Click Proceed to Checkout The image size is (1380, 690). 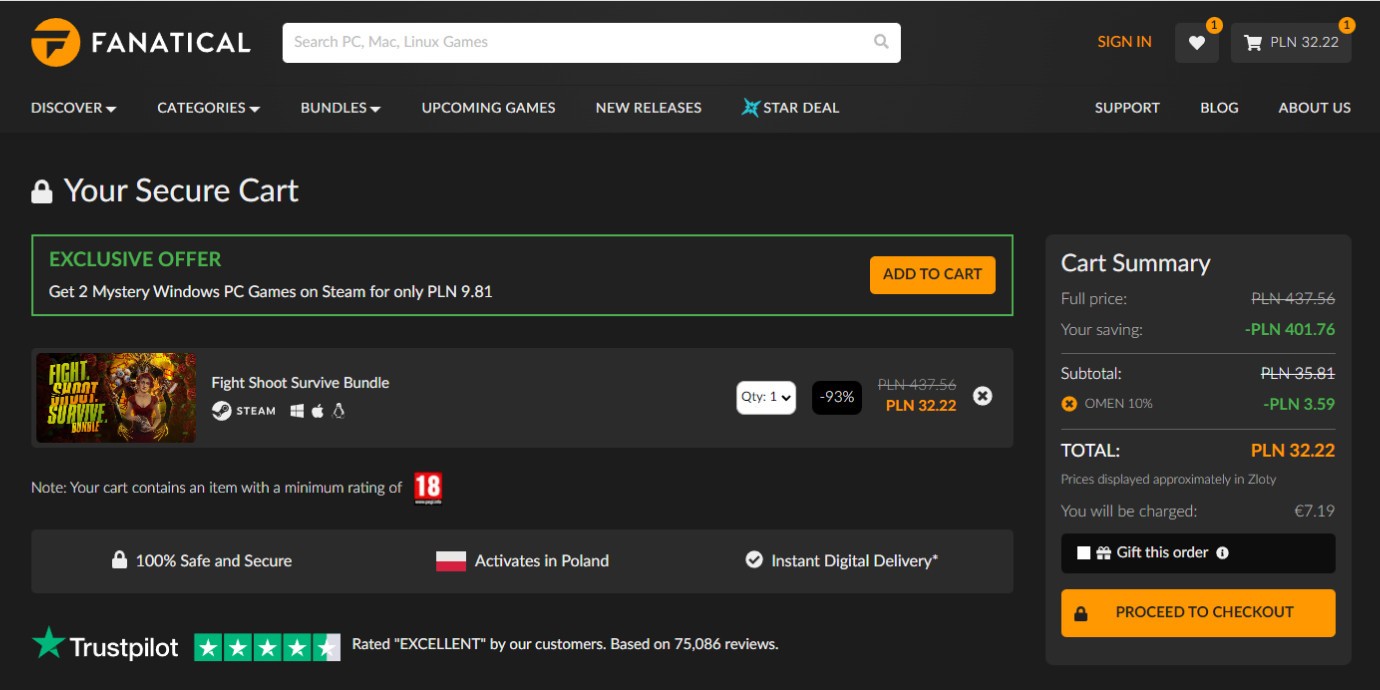point(1198,613)
